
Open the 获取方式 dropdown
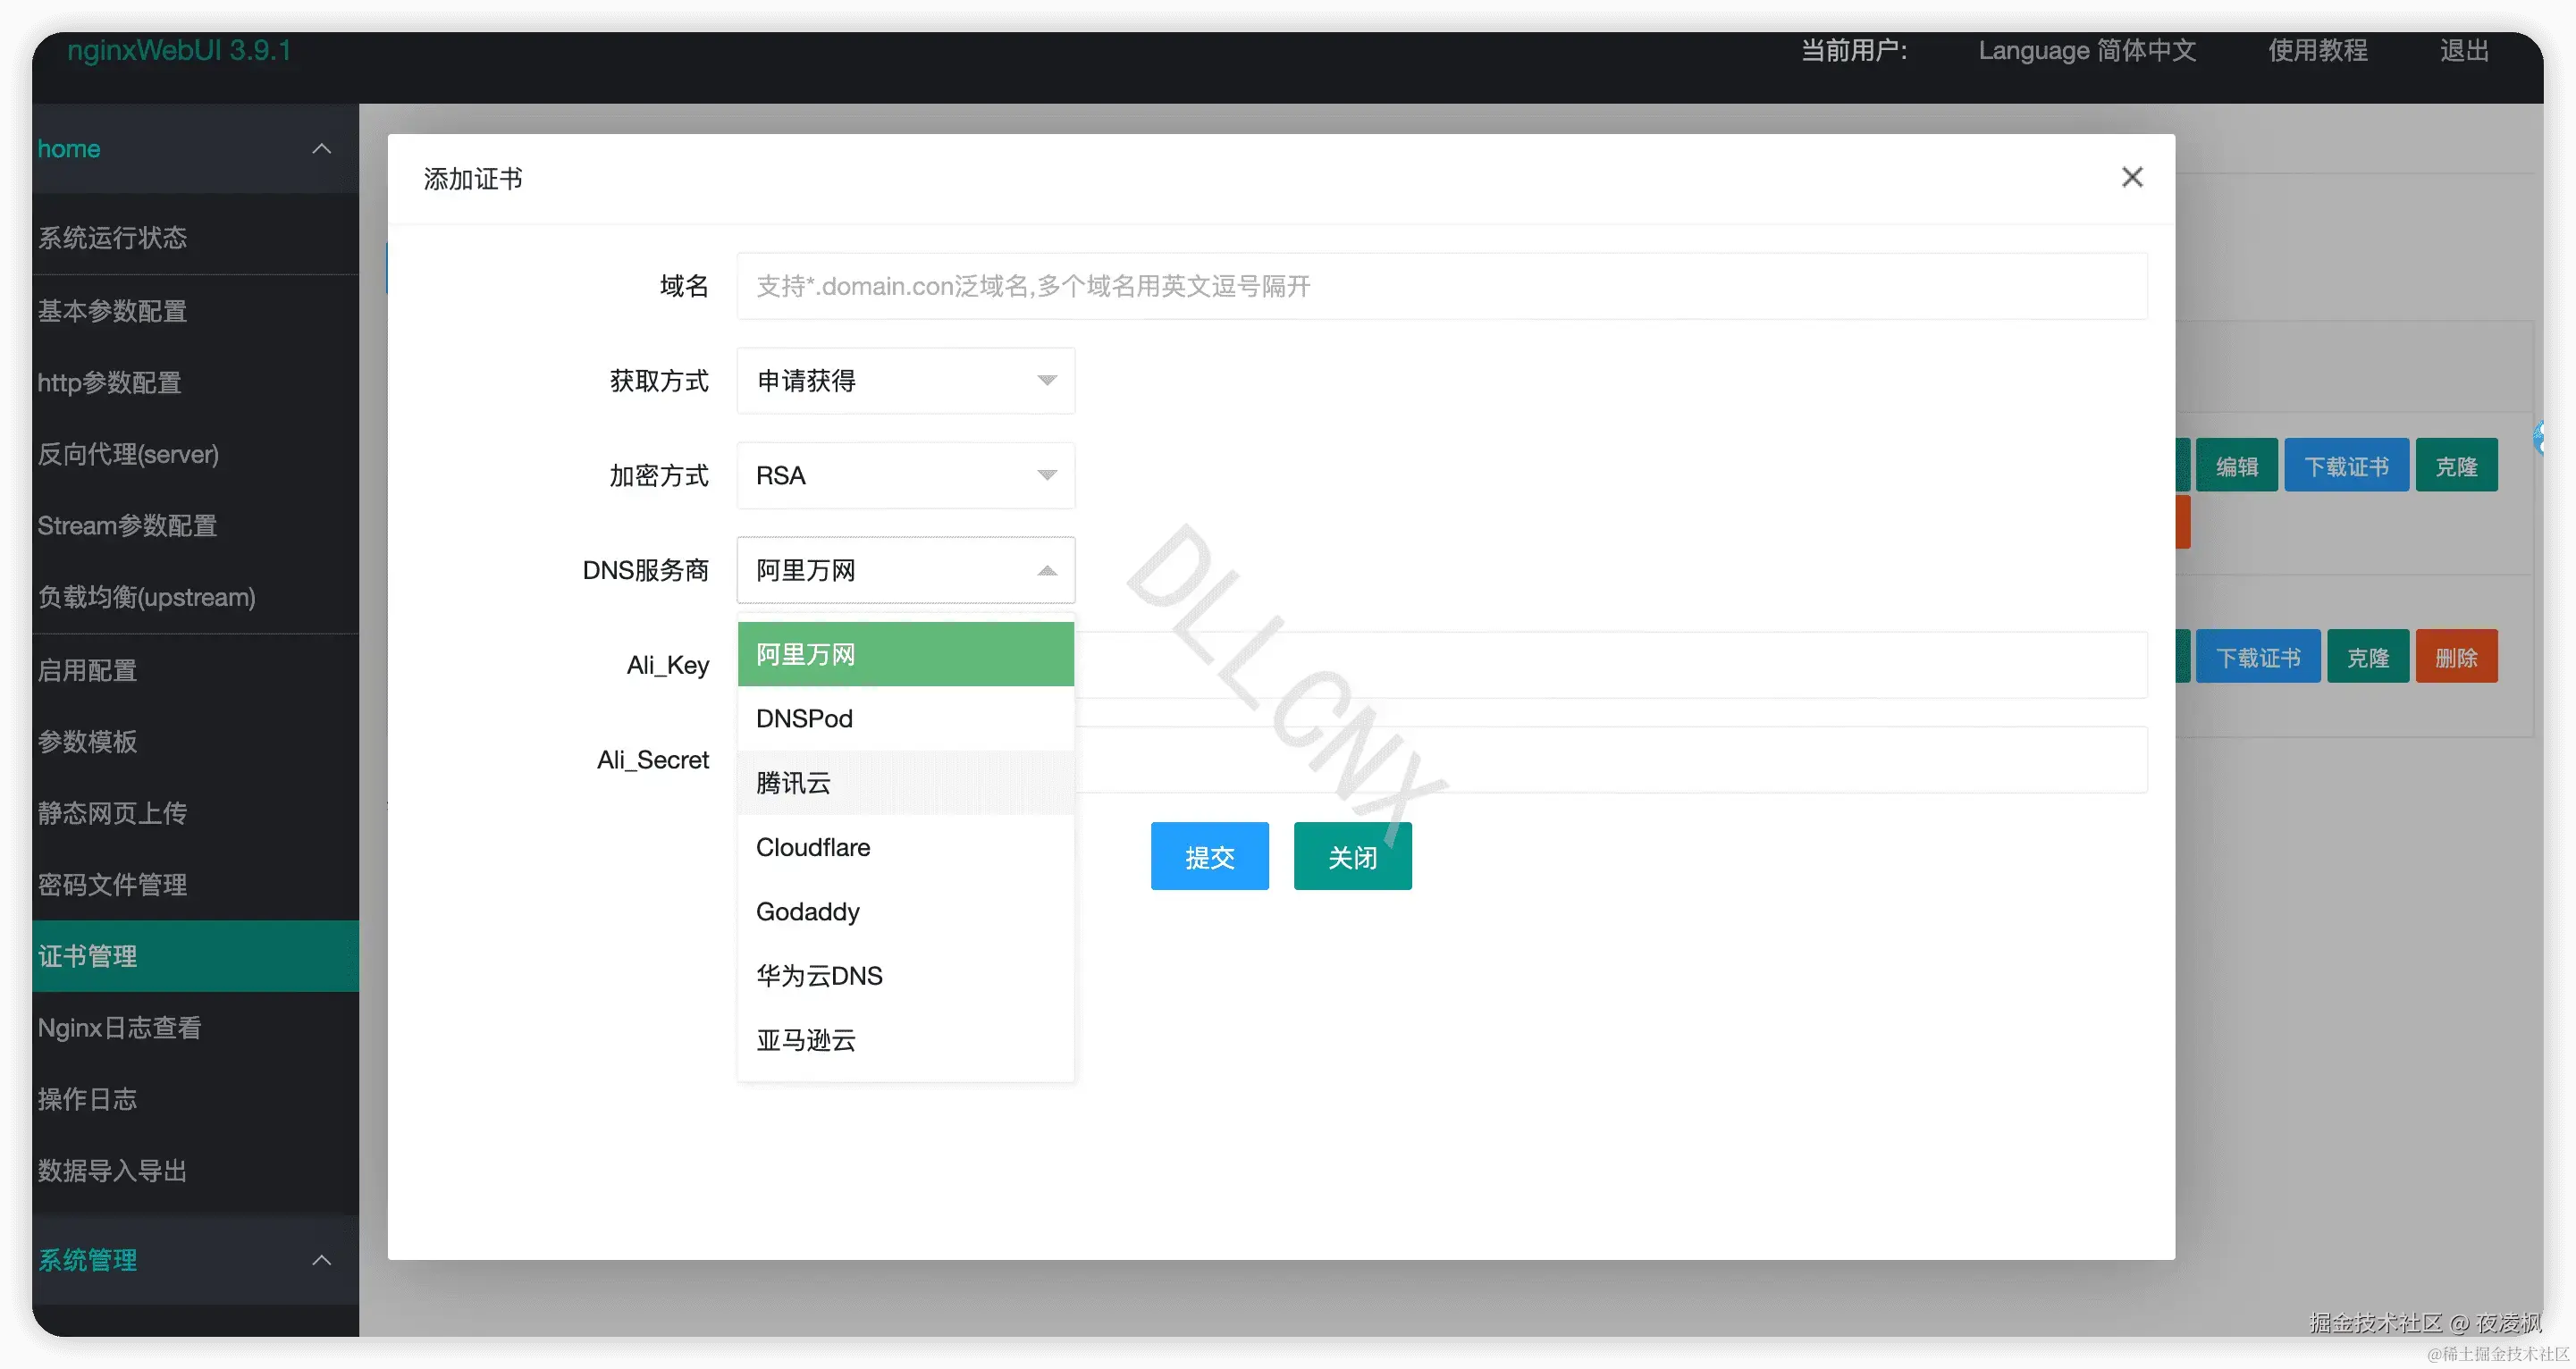[x=905, y=381]
